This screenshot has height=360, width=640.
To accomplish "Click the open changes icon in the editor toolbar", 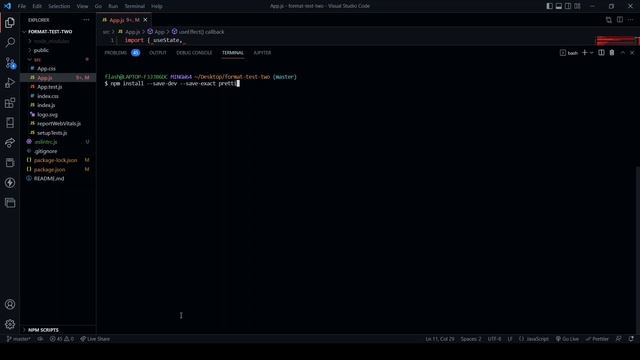I will click(x=609, y=20).
